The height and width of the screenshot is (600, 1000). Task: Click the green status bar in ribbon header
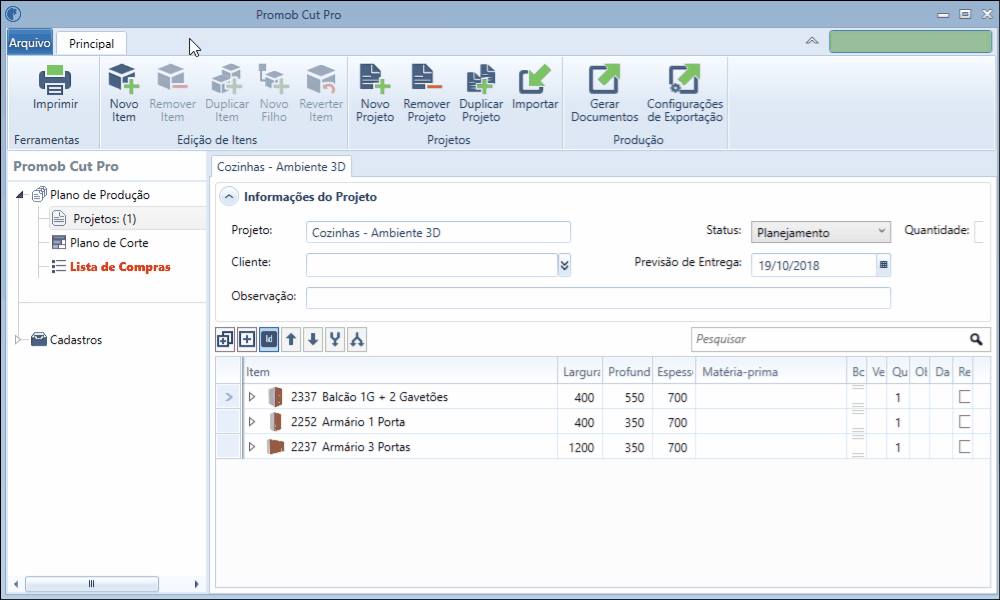pos(910,41)
